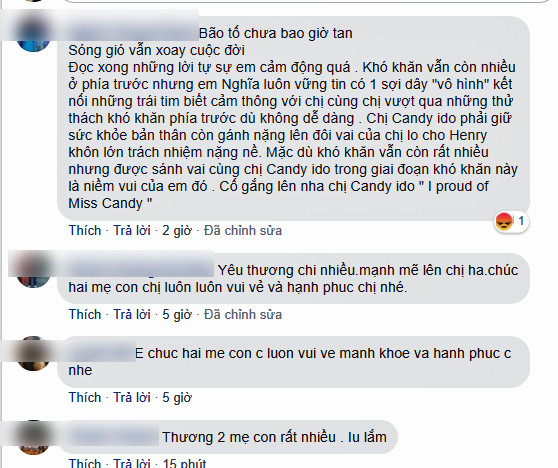
Task: View edit history on the second comment
Action: (x=243, y=315)
